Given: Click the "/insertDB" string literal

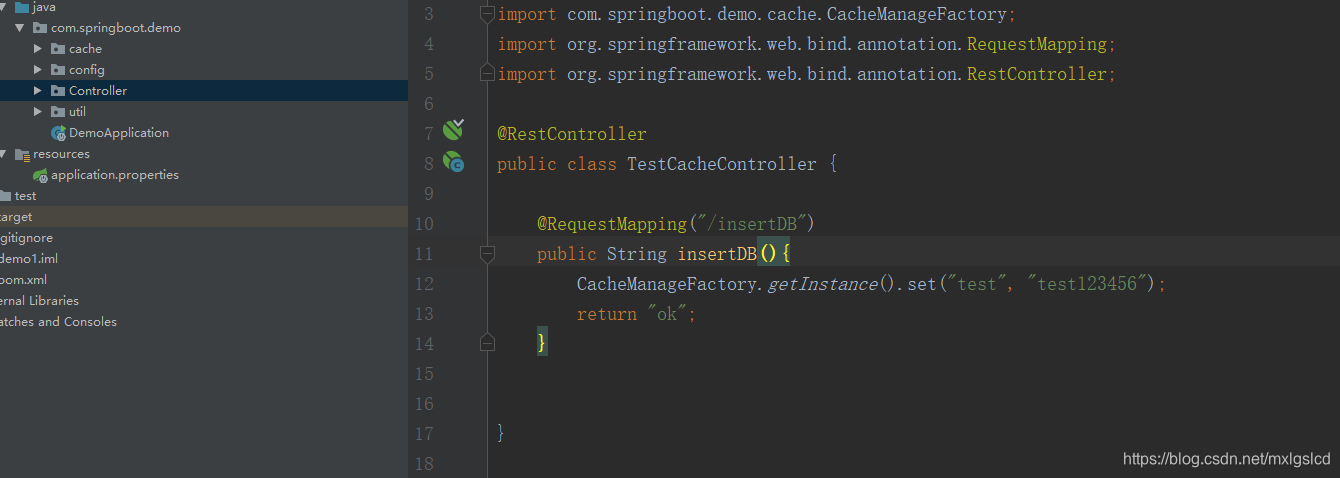Looking at the screenshot, I should click(752, 224).
